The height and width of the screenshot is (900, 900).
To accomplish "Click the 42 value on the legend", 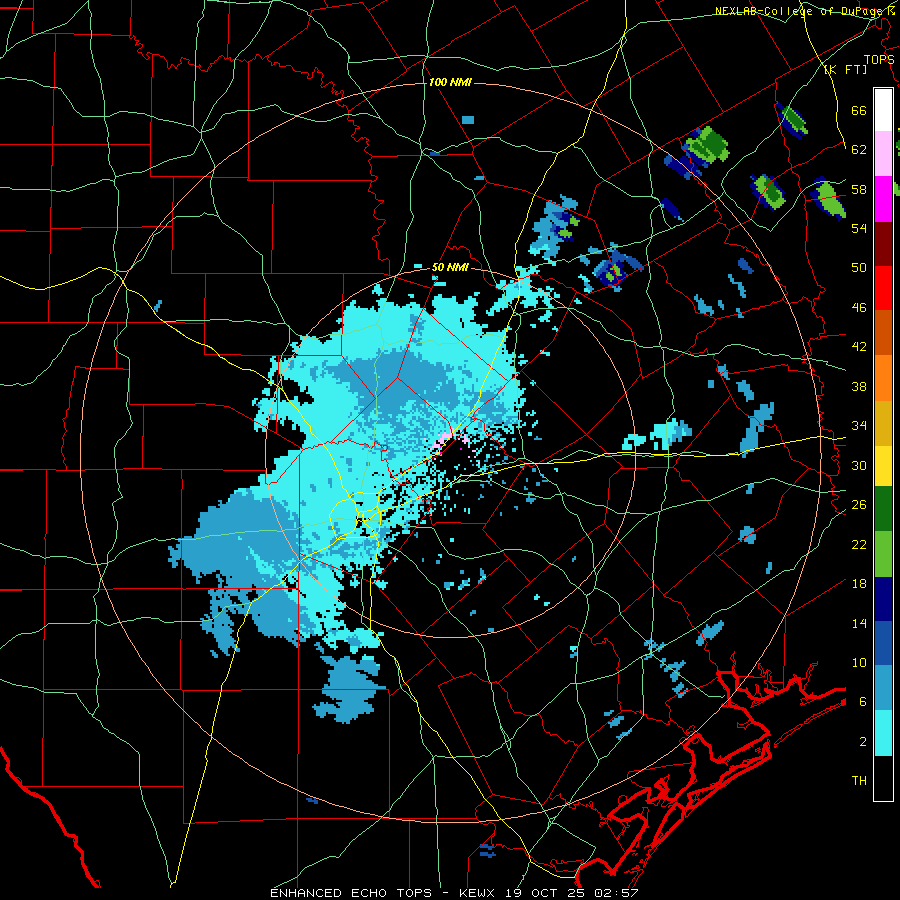I will (859, 347).
